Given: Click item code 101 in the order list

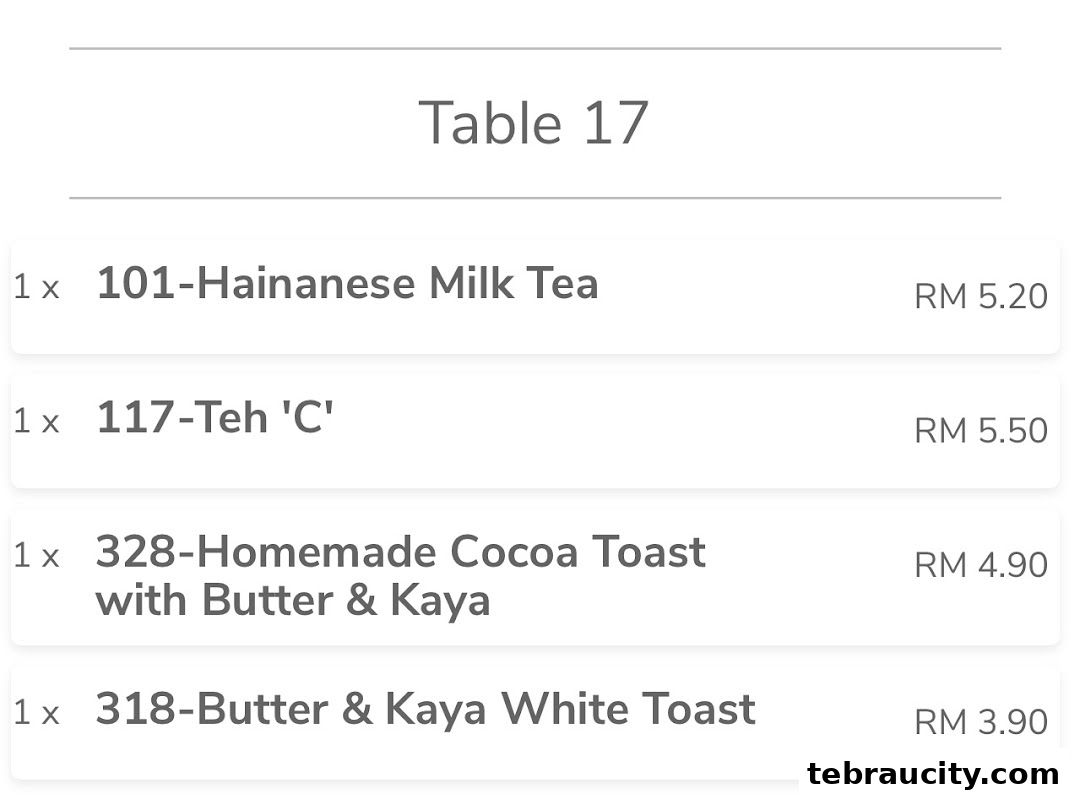Looking at the screenshot, I should pos(135,285).
